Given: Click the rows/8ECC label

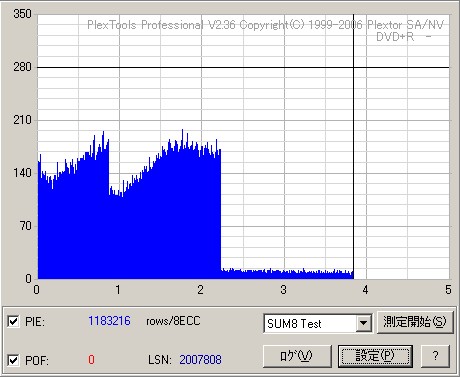Looking at the screenshot, I should (x=173, y=321).
